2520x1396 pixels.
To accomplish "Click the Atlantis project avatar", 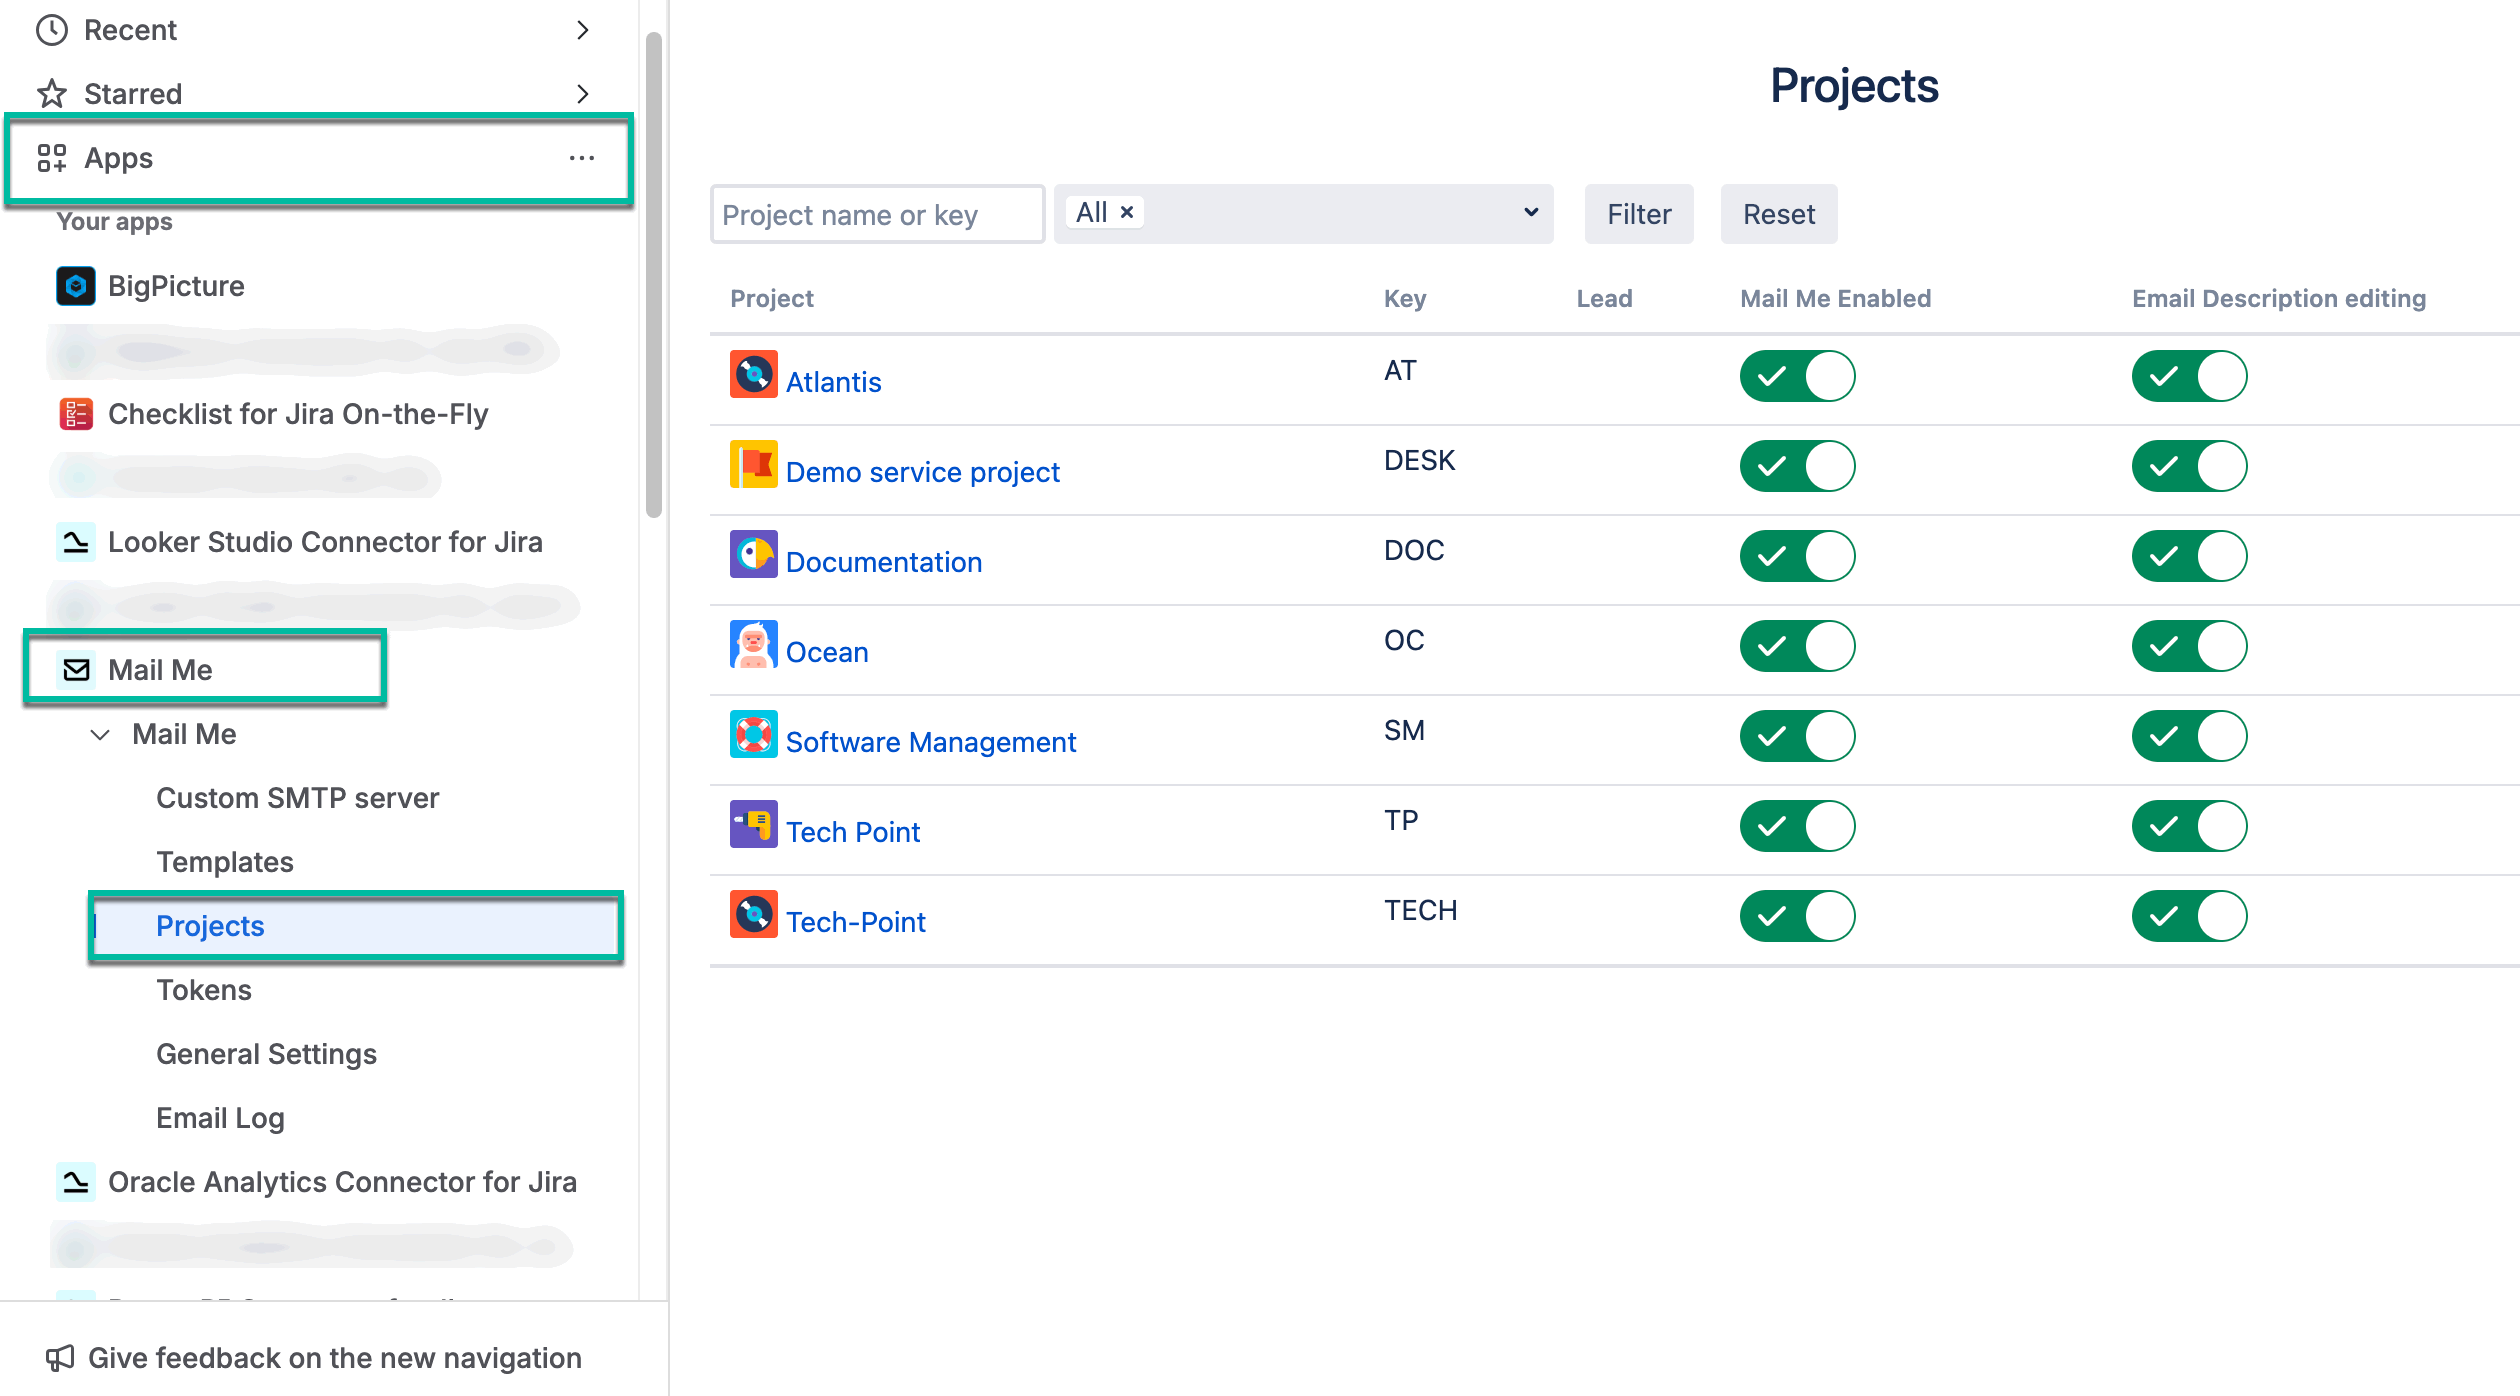I will point(753,375).
